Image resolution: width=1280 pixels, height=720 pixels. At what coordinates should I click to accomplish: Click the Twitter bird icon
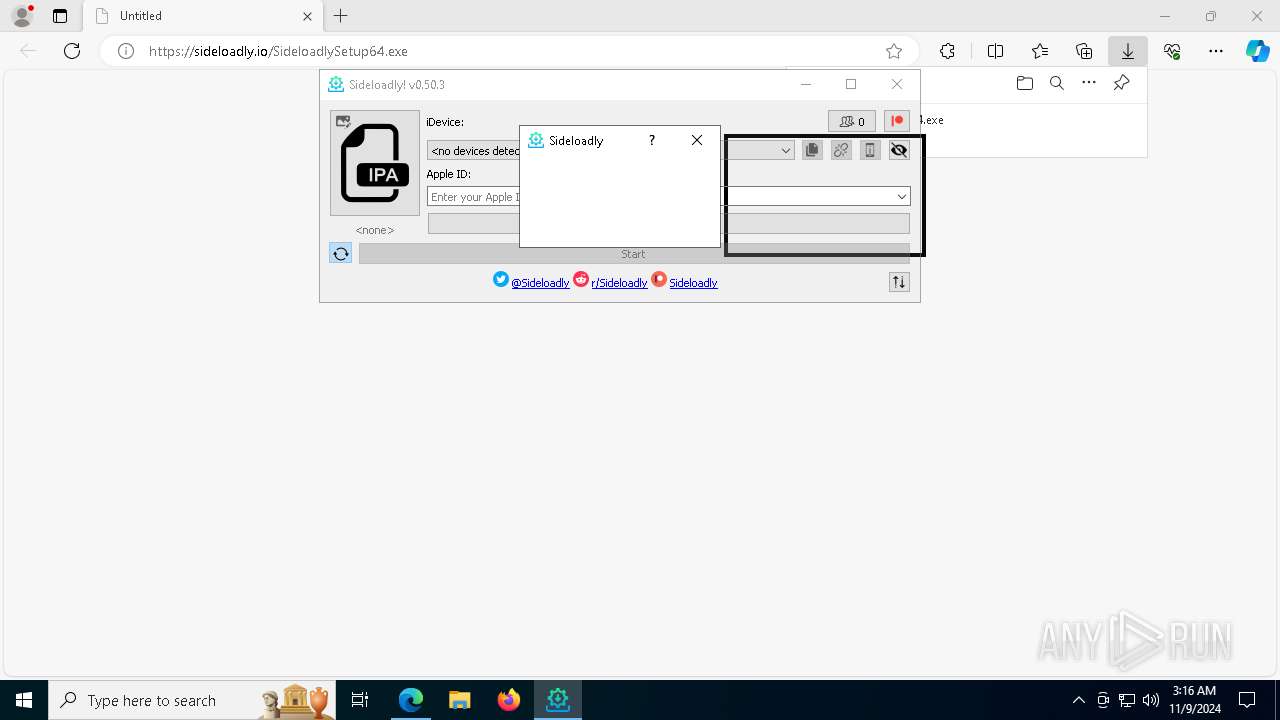(x=501, y=280)
